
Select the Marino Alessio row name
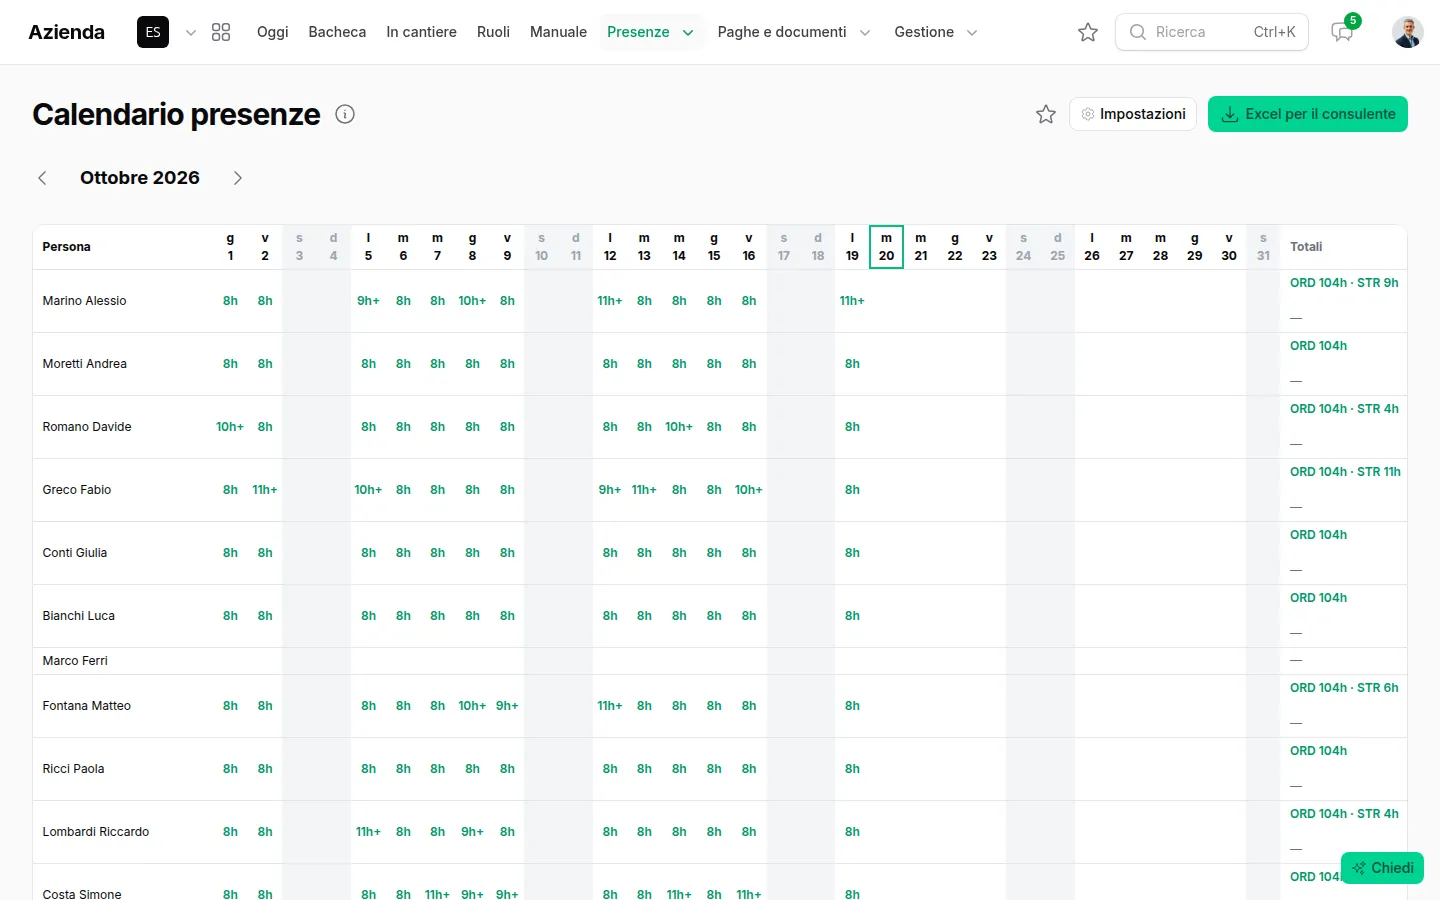[84, 301]
